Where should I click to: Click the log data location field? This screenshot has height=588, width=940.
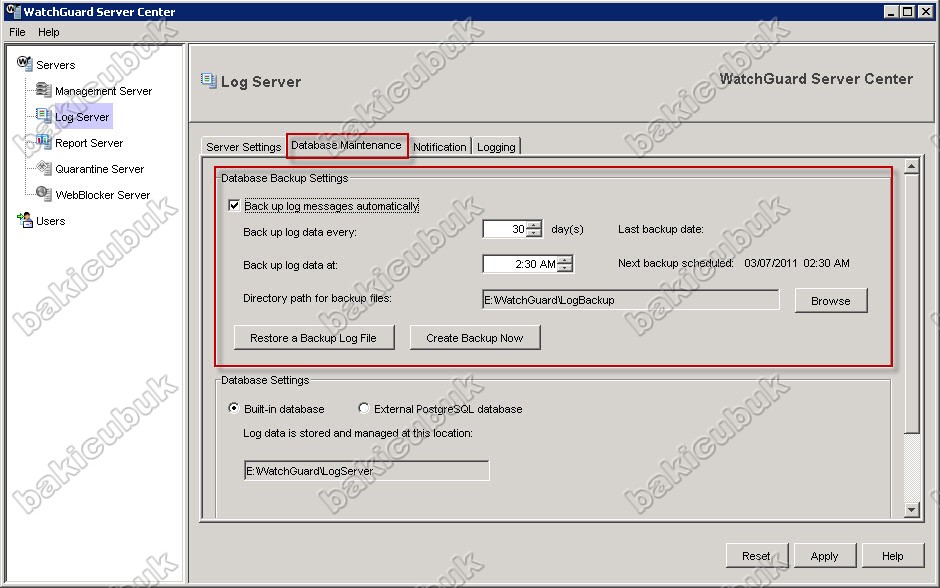tap(367, 471)
